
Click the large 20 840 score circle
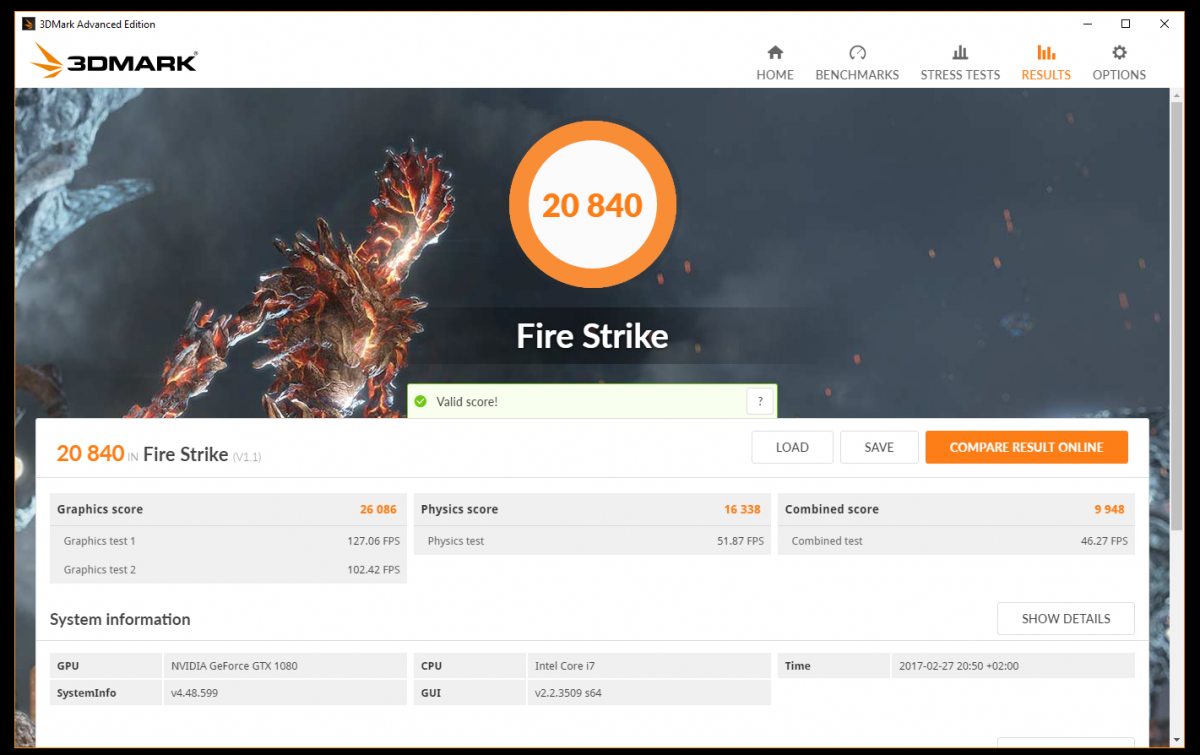point(593,204)
